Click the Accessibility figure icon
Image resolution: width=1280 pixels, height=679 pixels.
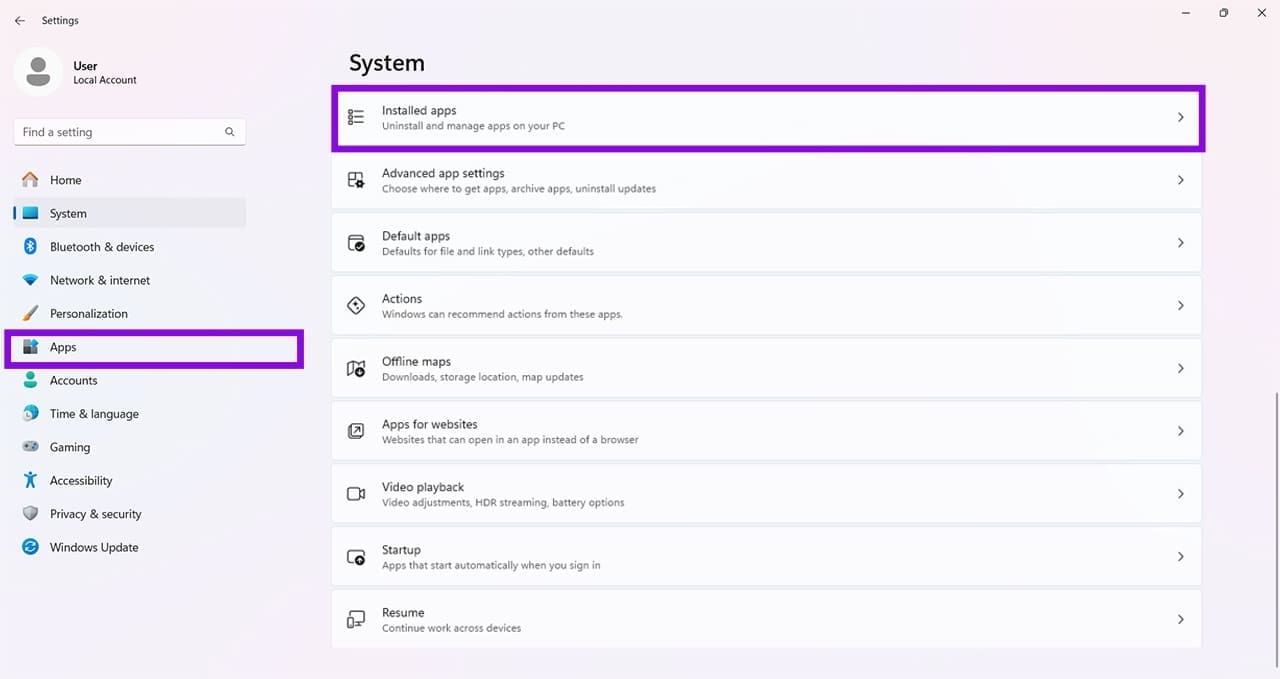[x=30, y=480]
